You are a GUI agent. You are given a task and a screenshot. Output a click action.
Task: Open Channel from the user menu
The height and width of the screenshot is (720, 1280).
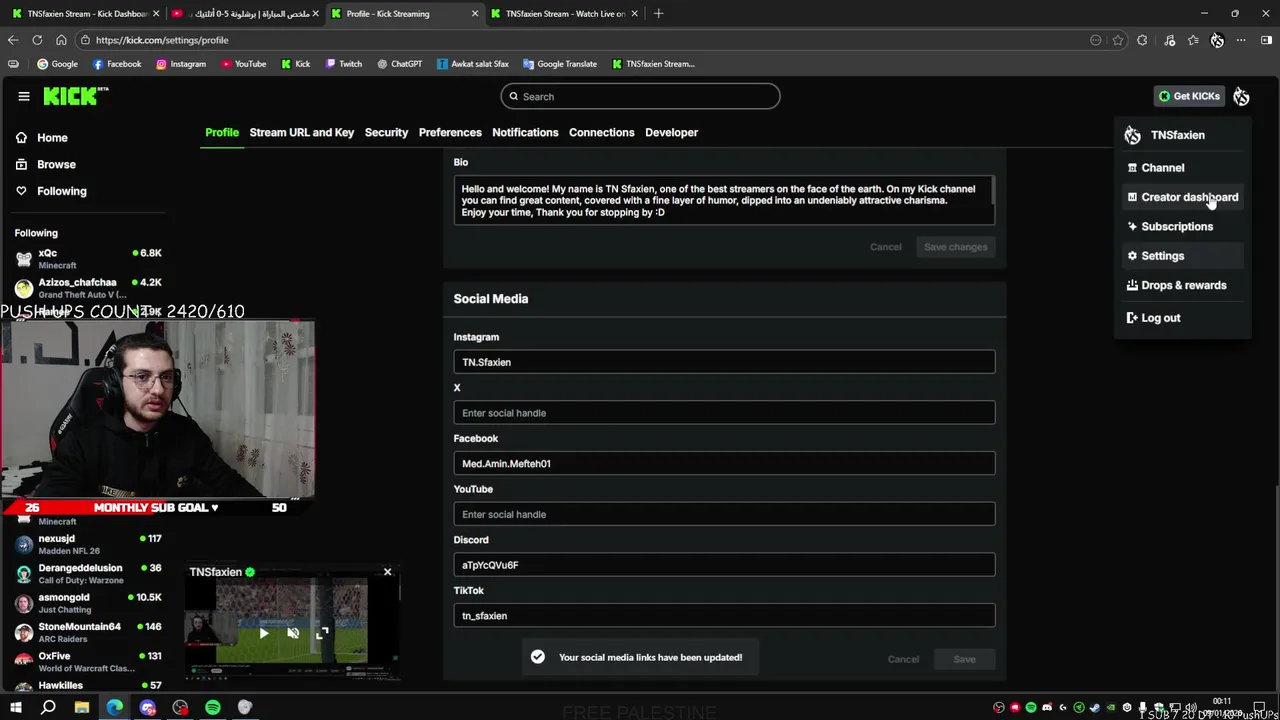click(1182, 168)
